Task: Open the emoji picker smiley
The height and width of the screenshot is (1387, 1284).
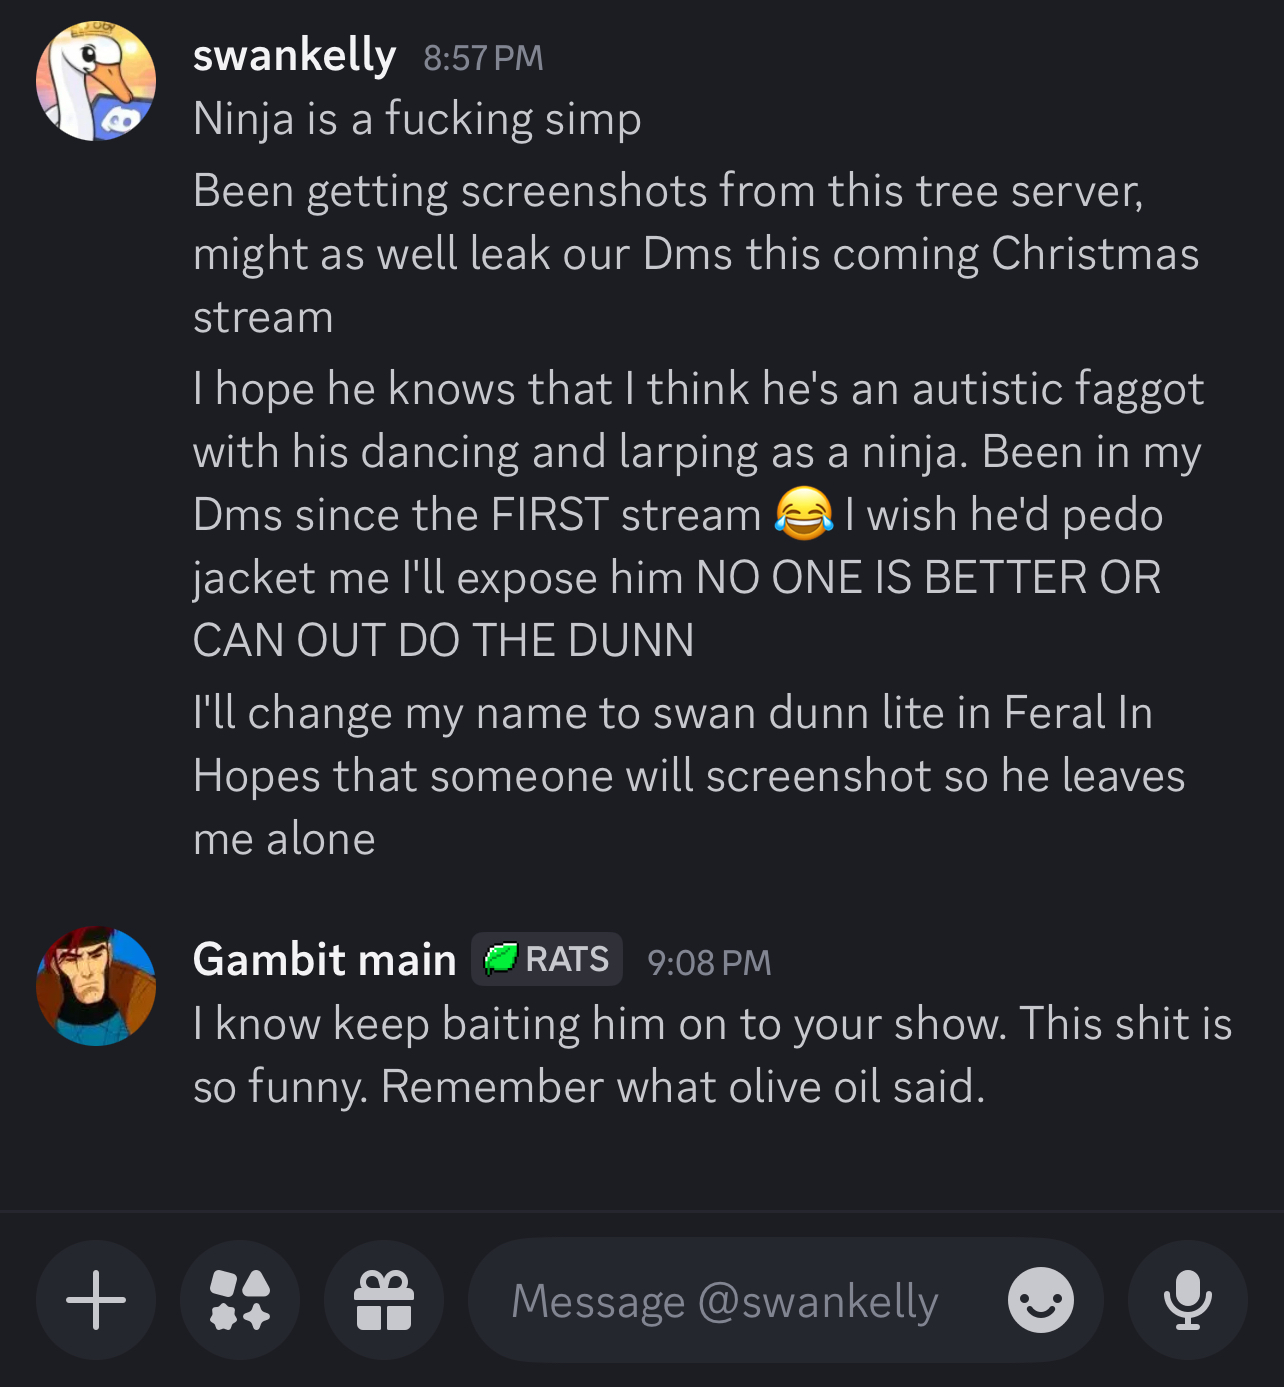Action: 1040,1300
